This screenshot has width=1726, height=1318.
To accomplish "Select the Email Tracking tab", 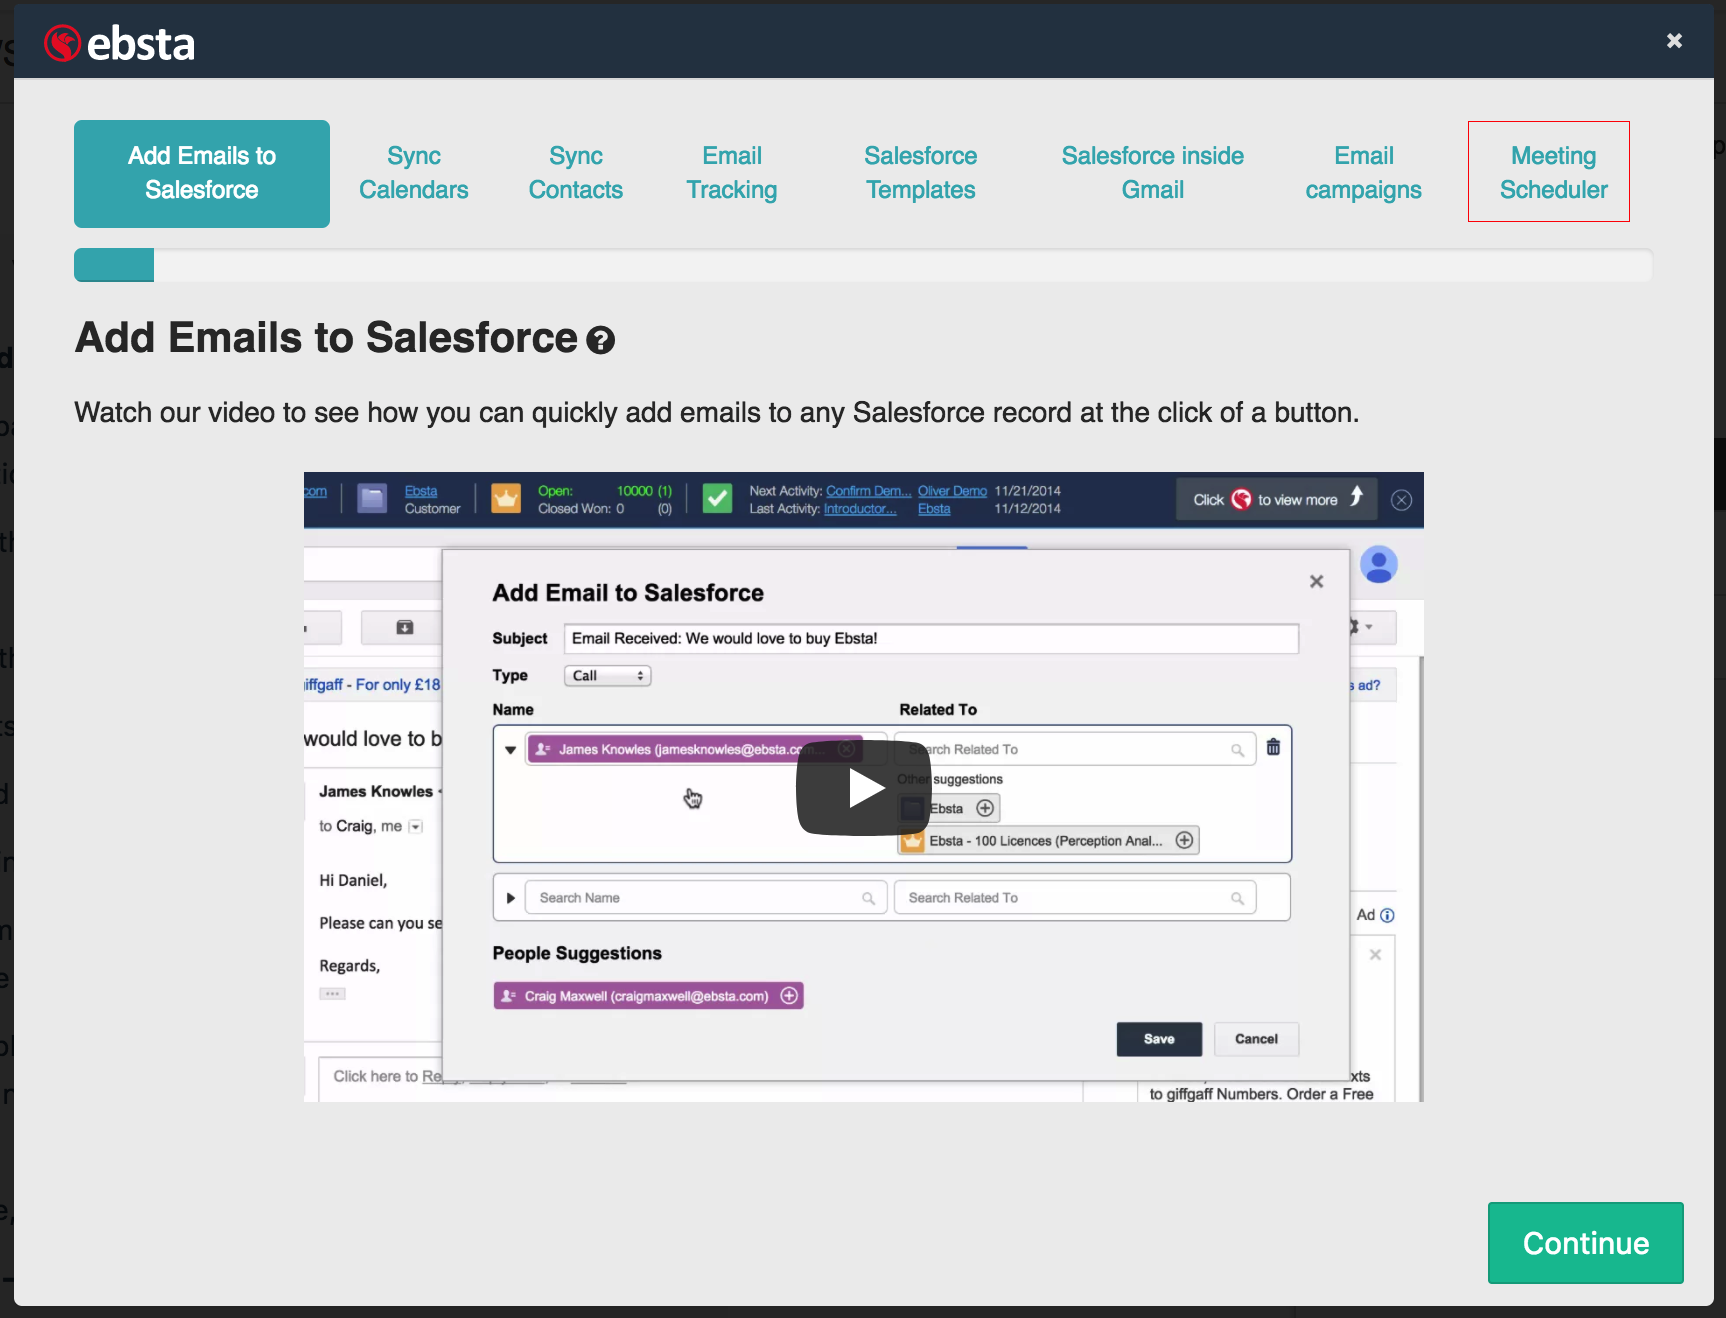I will coord(731,173).
